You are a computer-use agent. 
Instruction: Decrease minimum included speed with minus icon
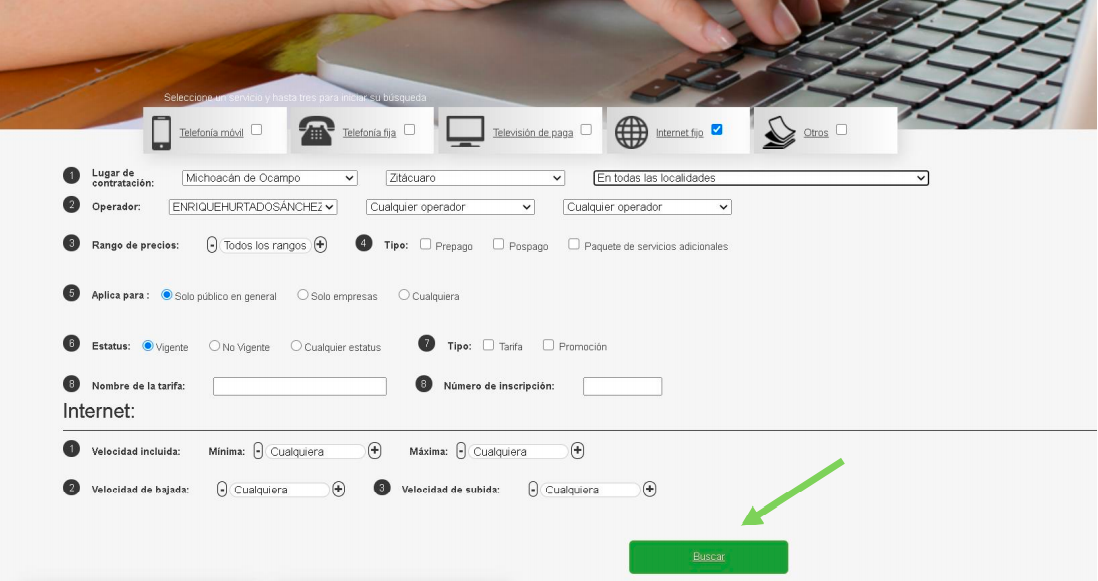click(x=258, y=451)
